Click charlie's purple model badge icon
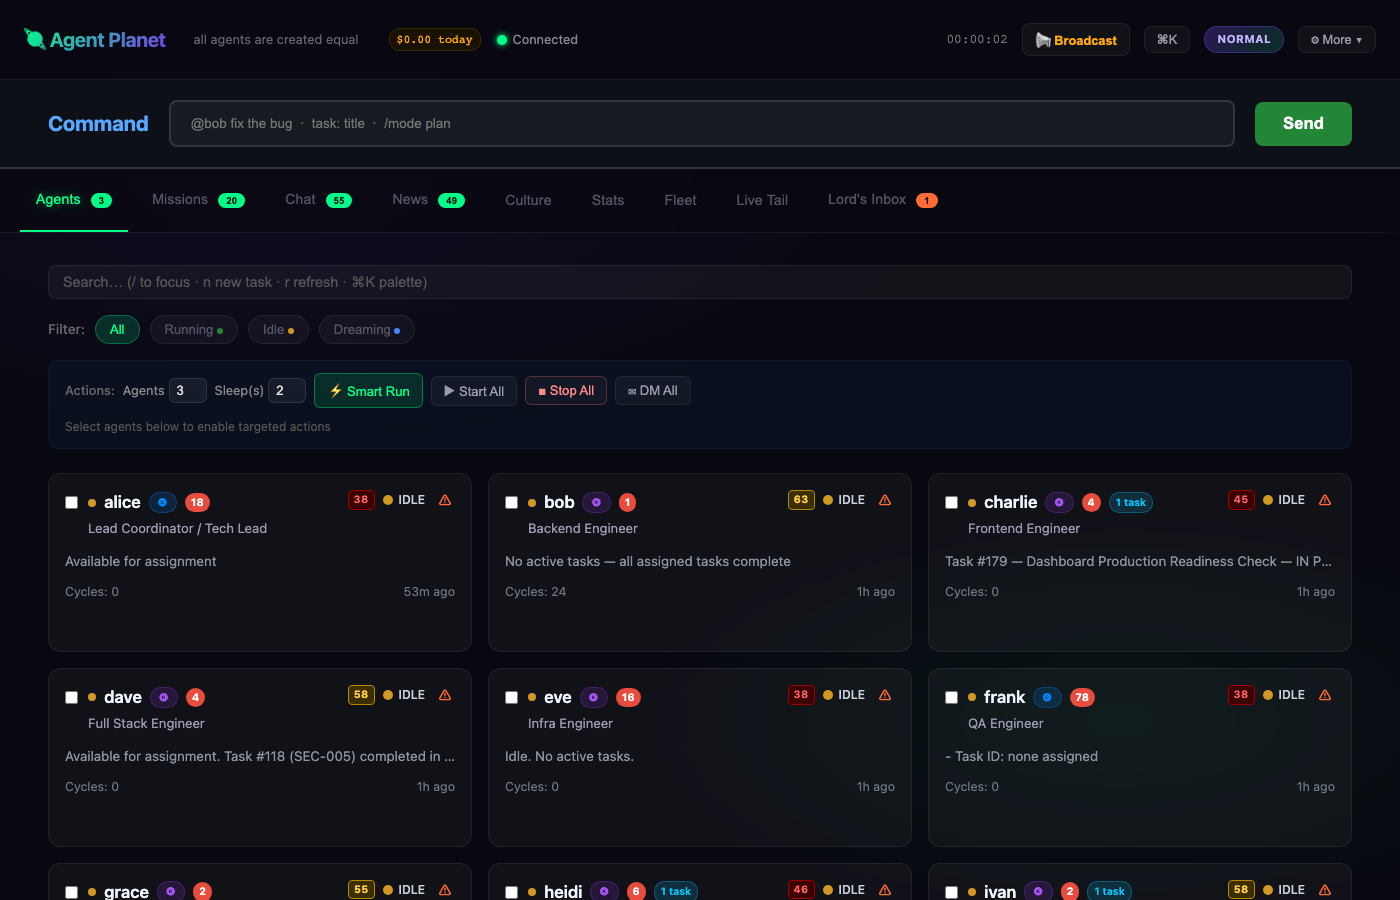The width and height of the screenshot is (1400, 900). coord(1059,502)
